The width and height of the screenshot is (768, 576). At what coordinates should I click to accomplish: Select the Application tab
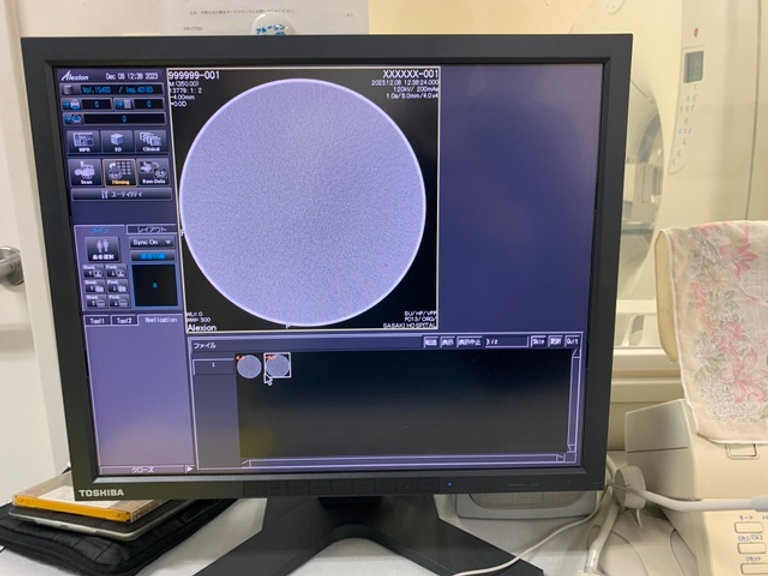[159, 321]
